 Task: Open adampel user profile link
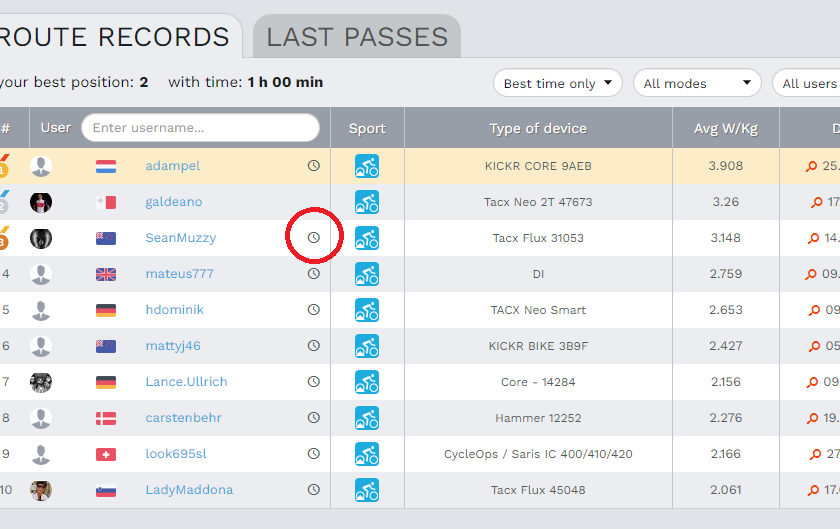click(x=172, y=166)
